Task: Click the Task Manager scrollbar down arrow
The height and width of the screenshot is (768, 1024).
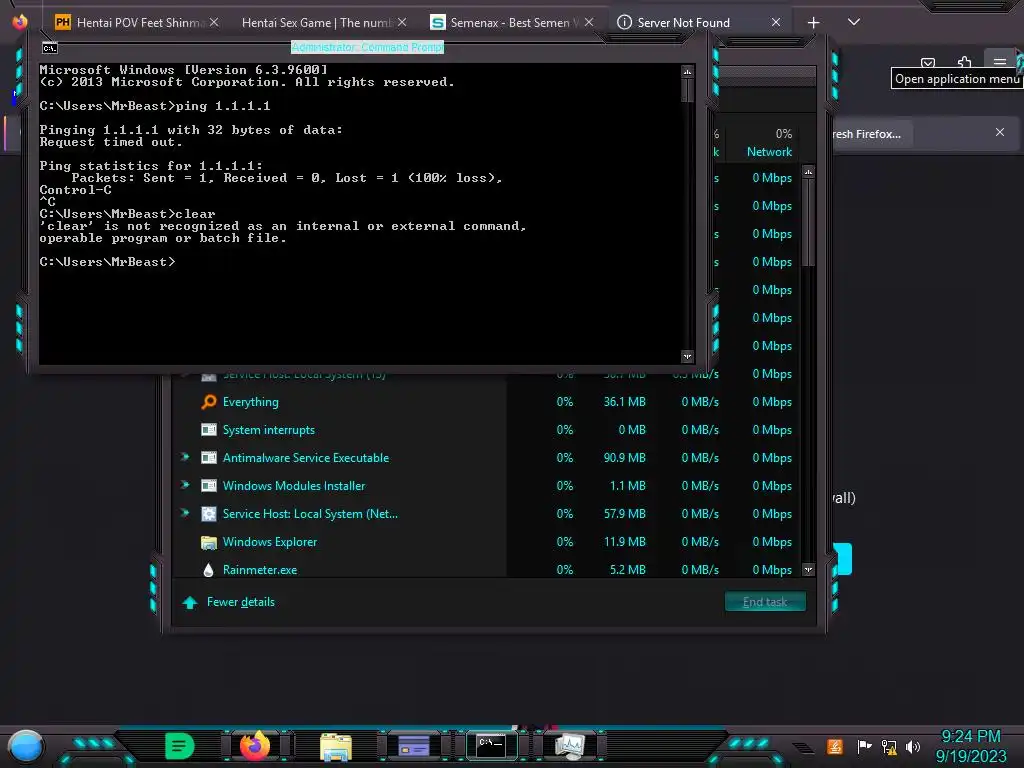Action: pos(808,569)
